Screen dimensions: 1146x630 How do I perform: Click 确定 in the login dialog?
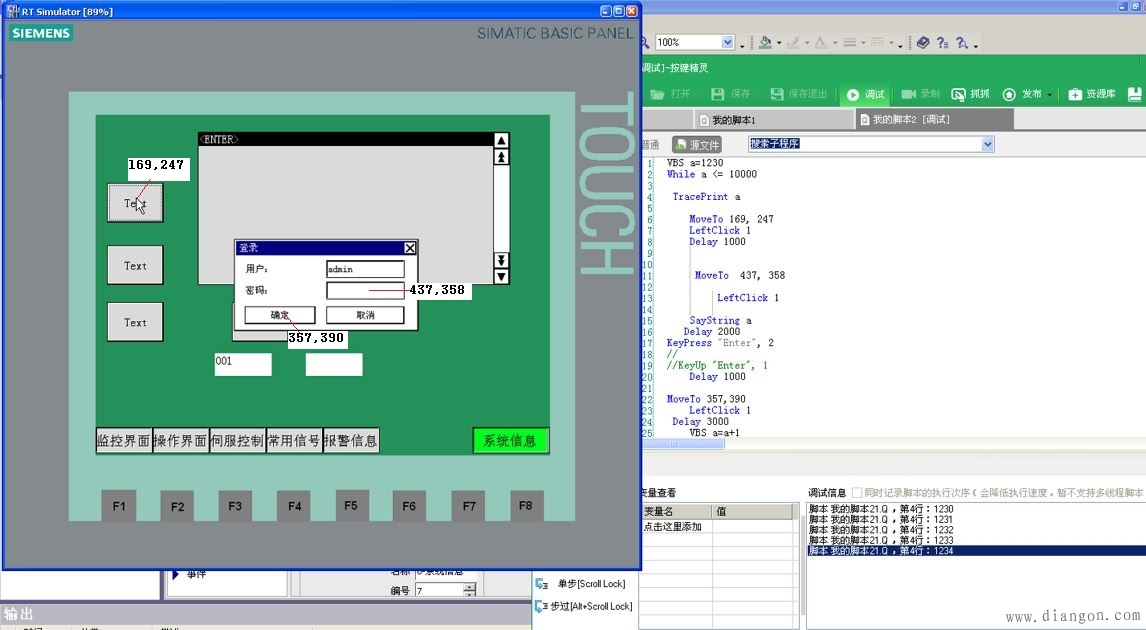[279, 315]
